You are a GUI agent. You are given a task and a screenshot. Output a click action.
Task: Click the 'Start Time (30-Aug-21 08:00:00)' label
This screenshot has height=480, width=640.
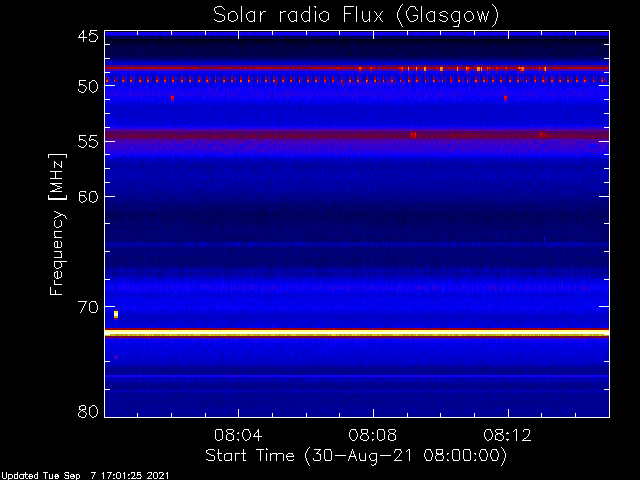tap(356, 456)
